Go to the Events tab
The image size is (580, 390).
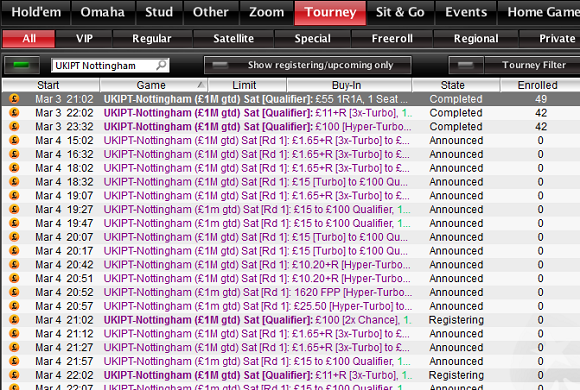point(466,13)
